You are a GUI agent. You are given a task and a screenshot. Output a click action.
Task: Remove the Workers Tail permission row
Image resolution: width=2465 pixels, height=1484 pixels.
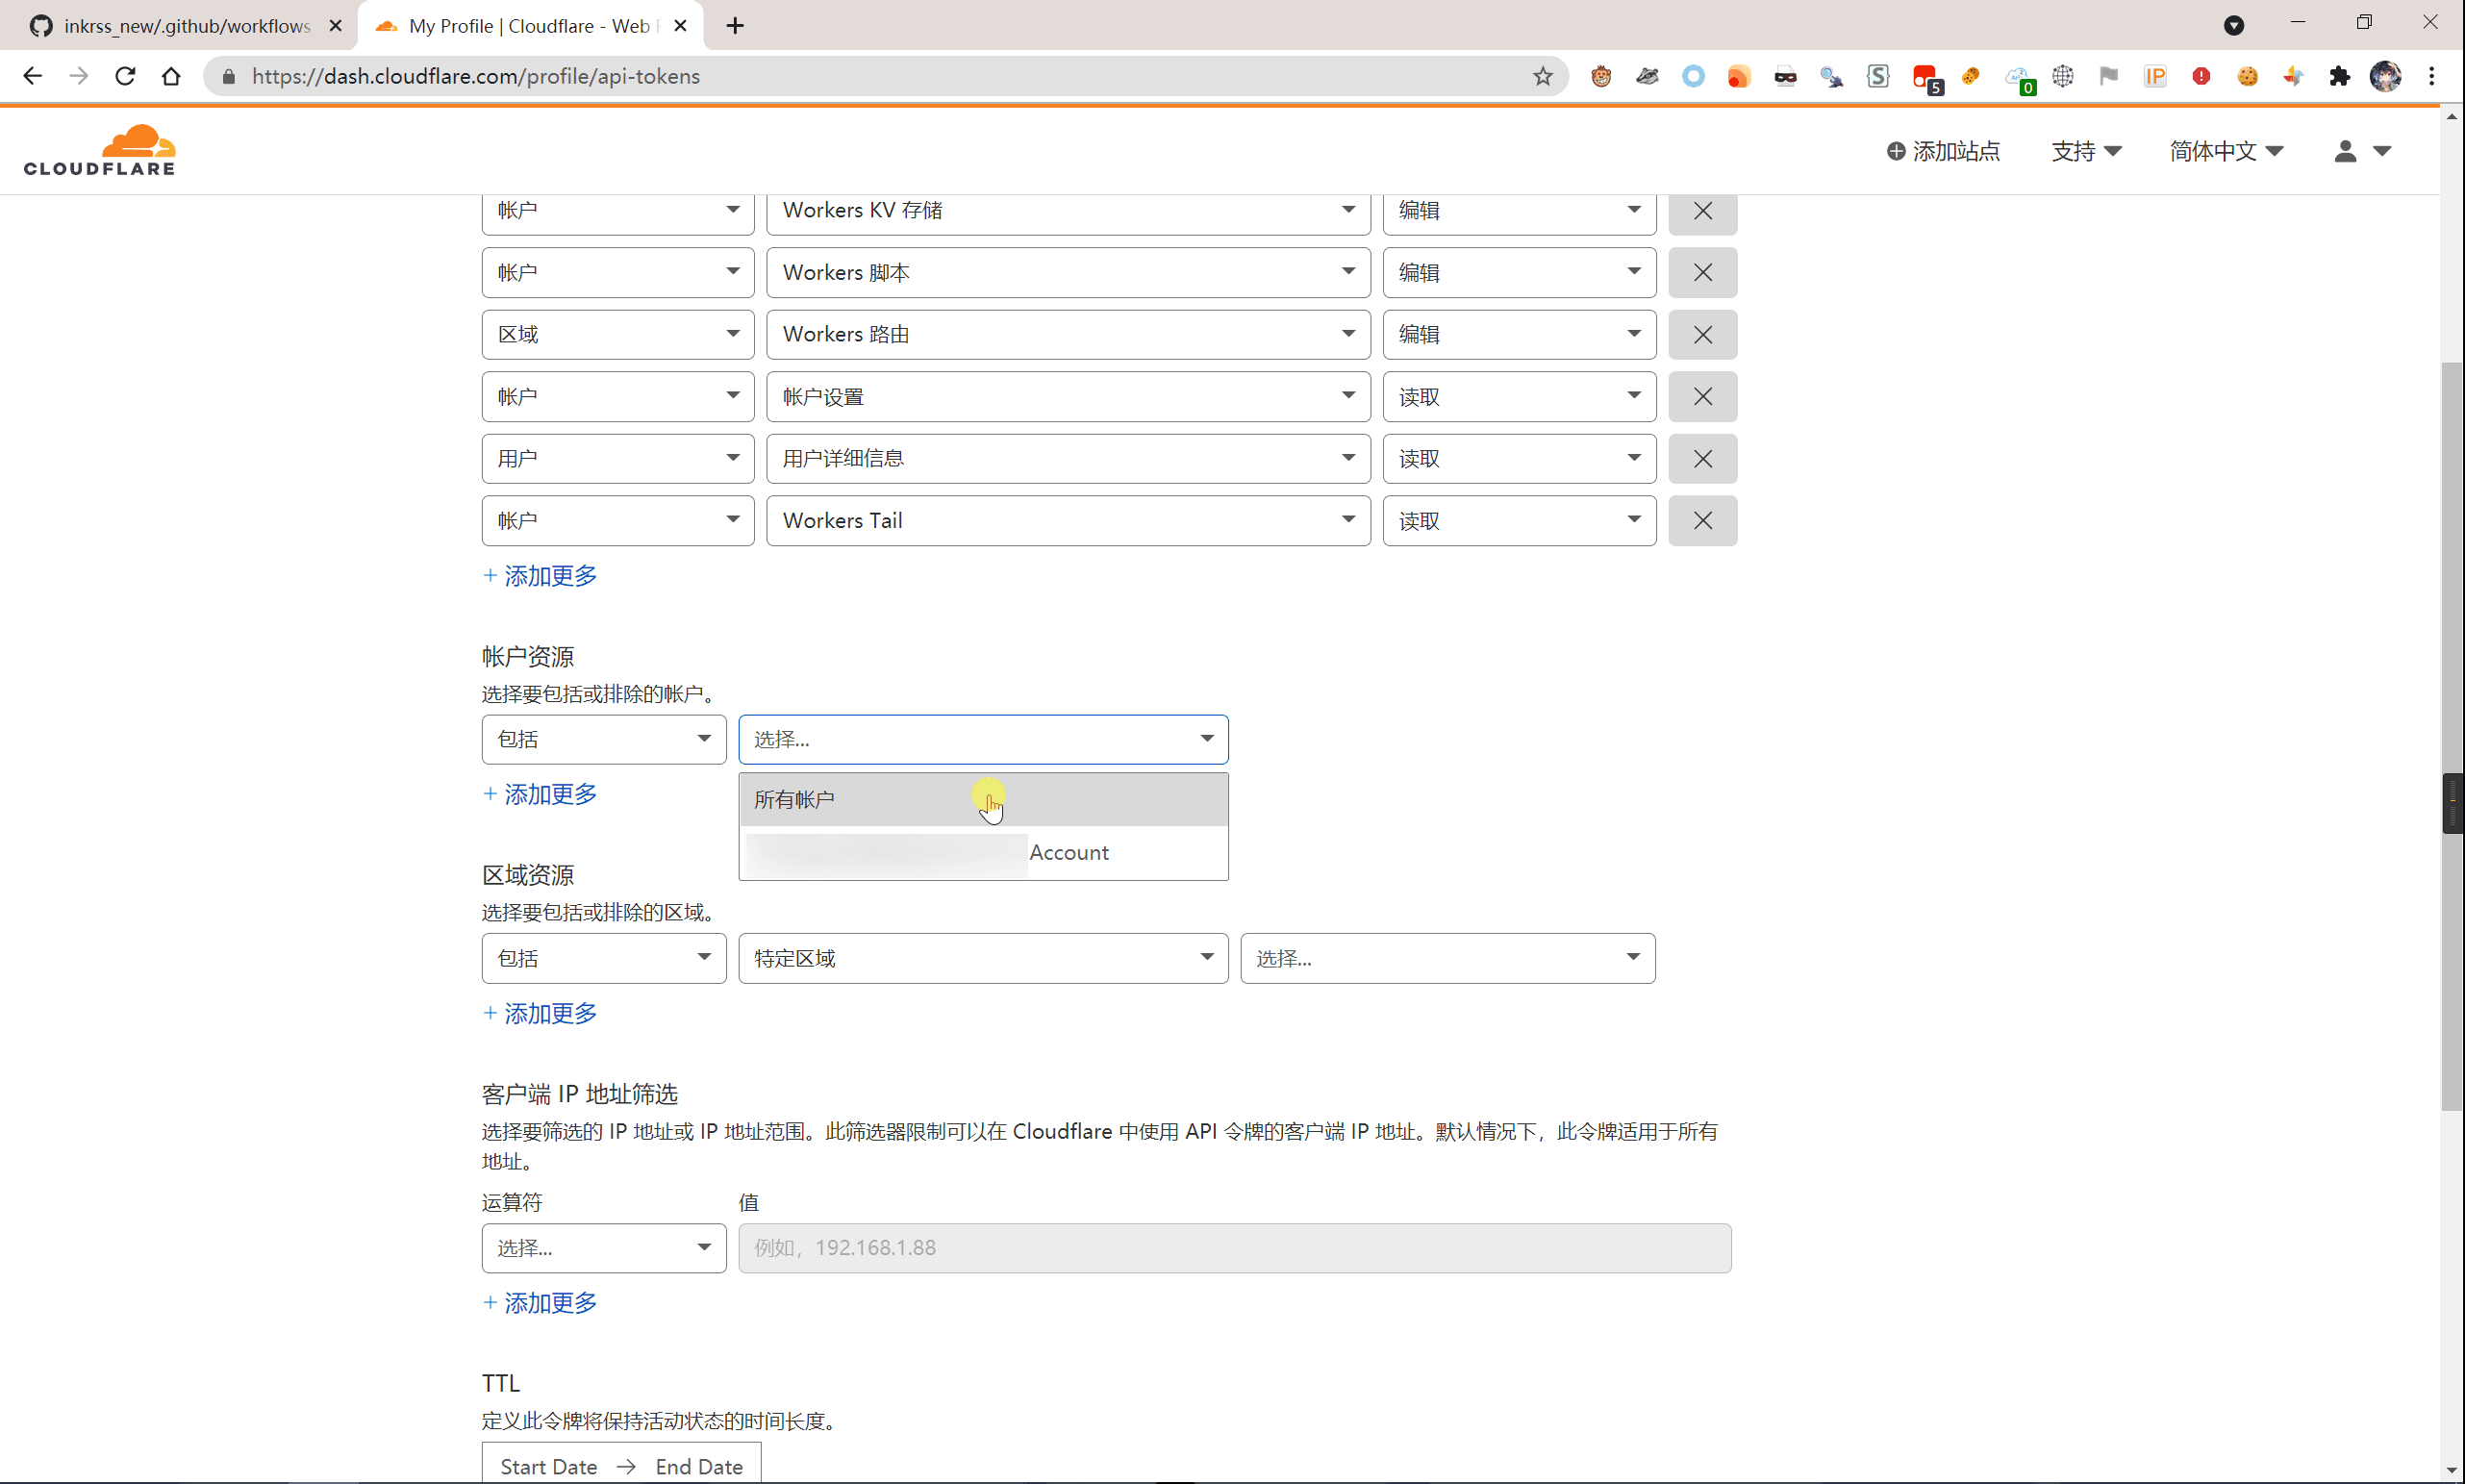[1702, 520]
